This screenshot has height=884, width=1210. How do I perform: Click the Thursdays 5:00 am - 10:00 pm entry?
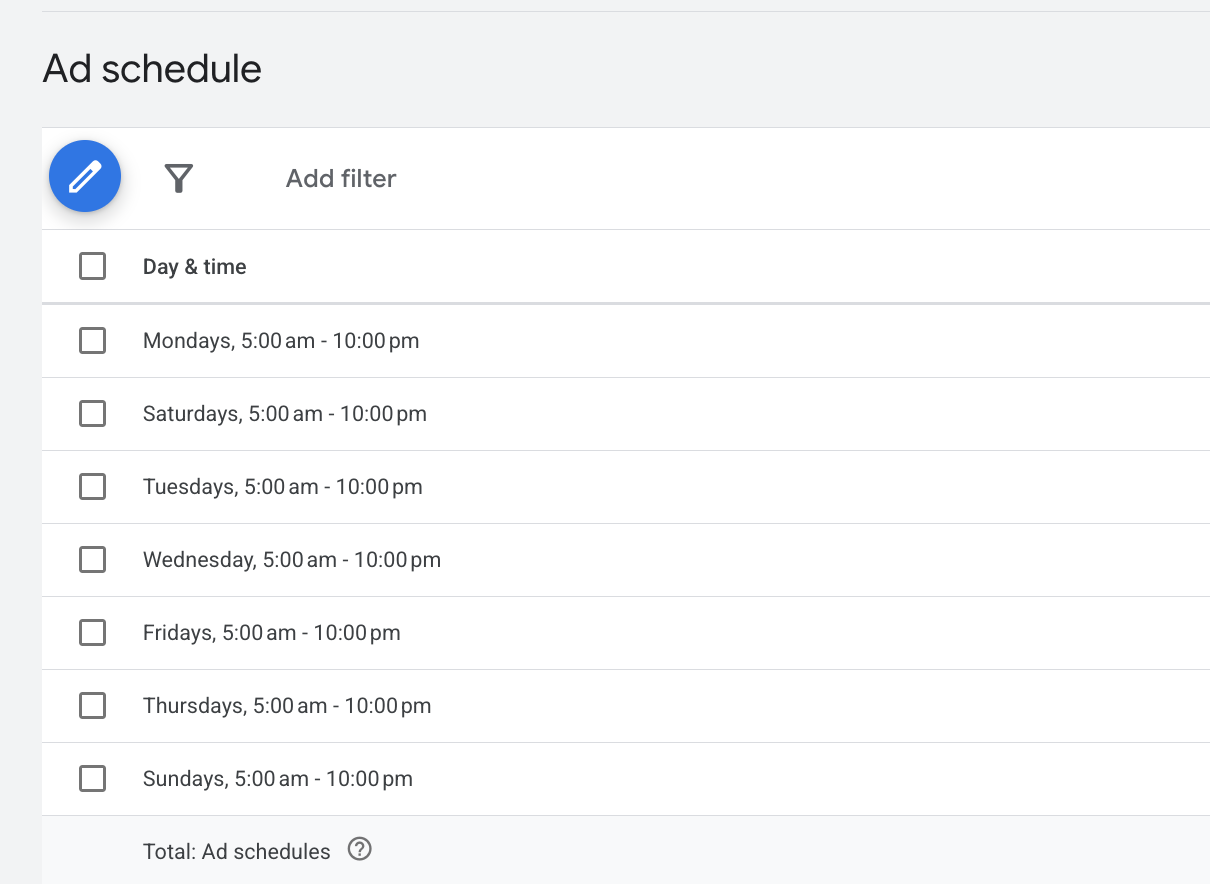[287, 705]
